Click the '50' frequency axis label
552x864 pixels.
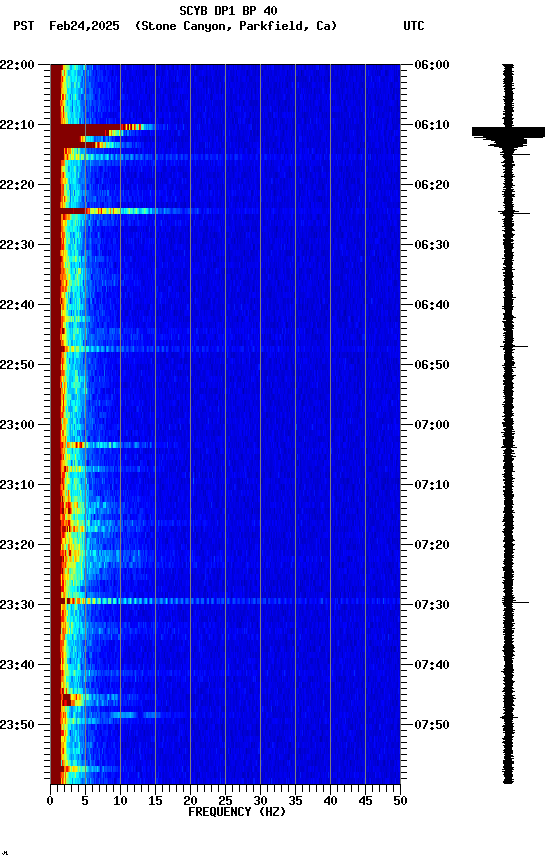pos(401,801)
